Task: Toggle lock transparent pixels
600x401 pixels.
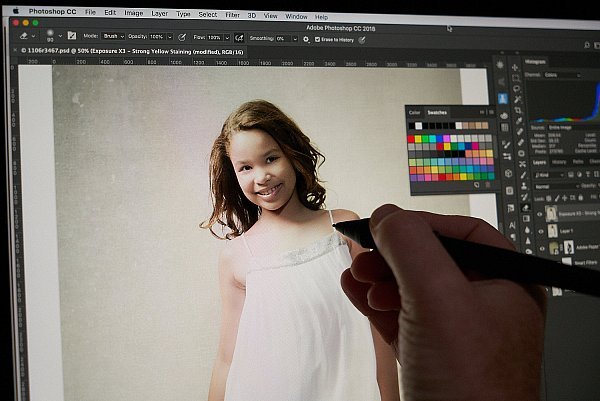Action: 548,199
